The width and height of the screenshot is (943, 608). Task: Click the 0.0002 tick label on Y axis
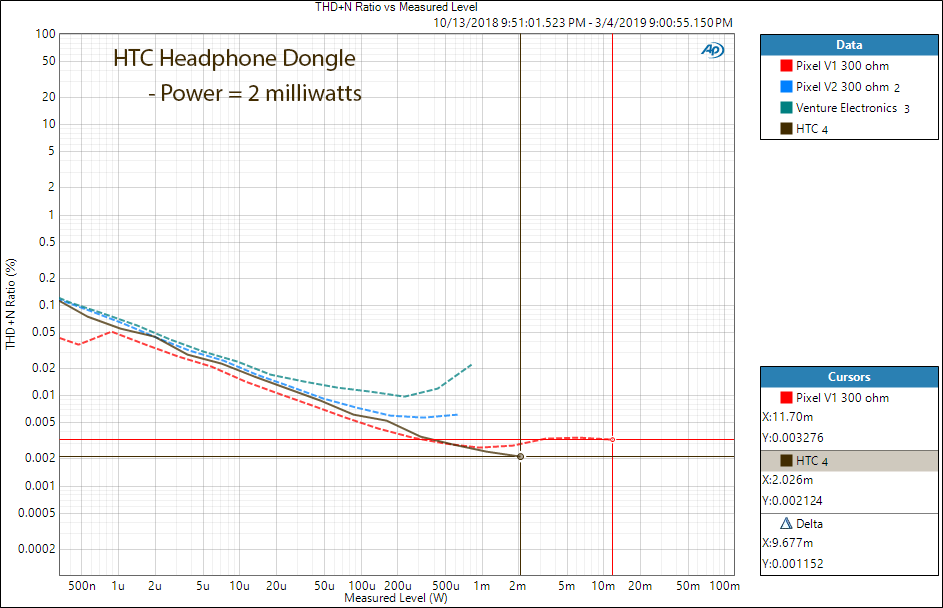(37, 548)
